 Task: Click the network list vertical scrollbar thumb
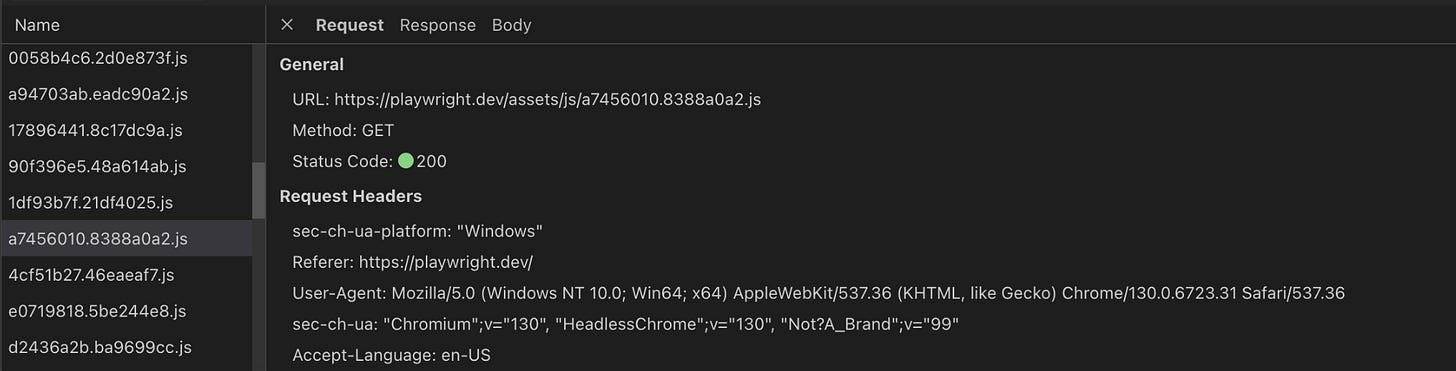pos(259,190)
